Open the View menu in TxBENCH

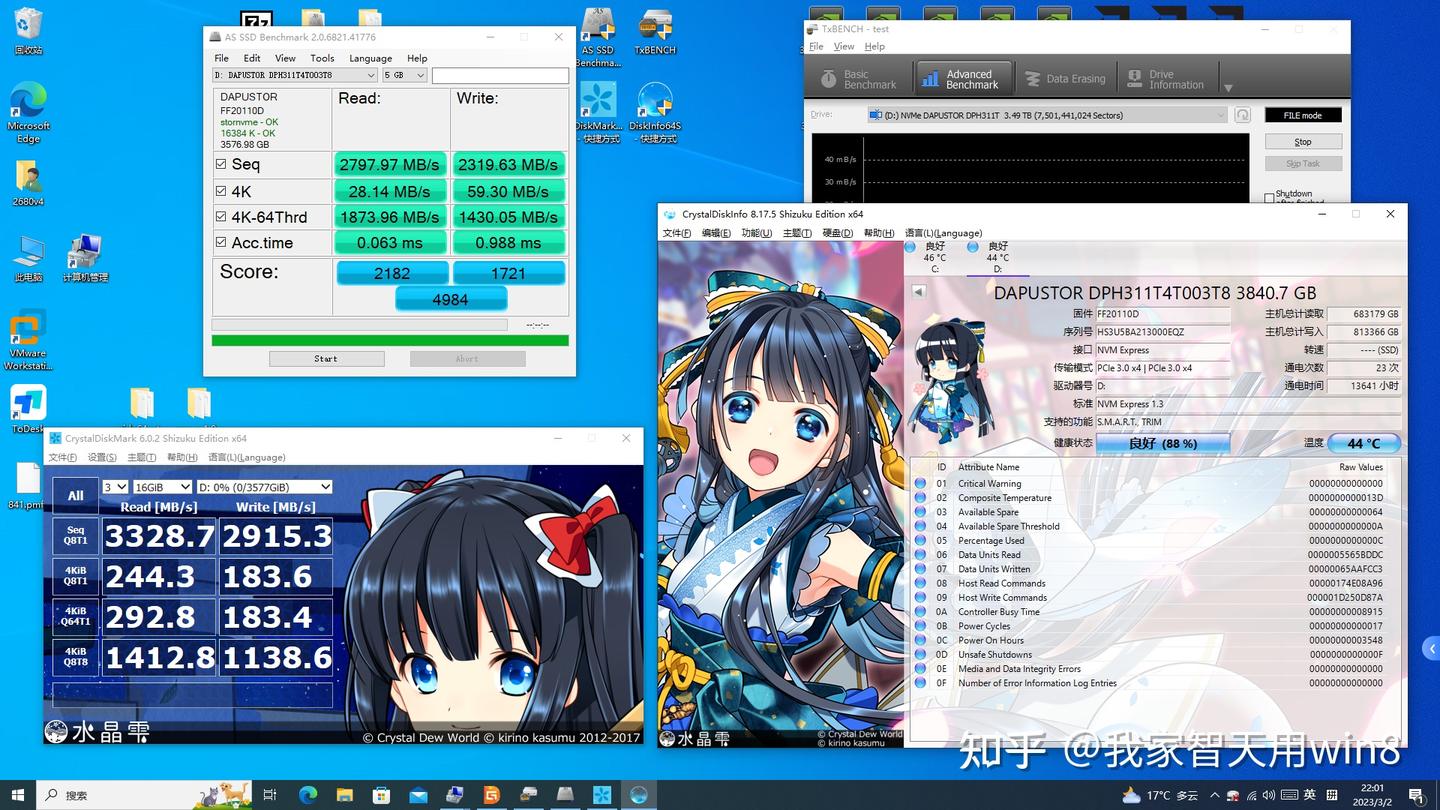843,46
